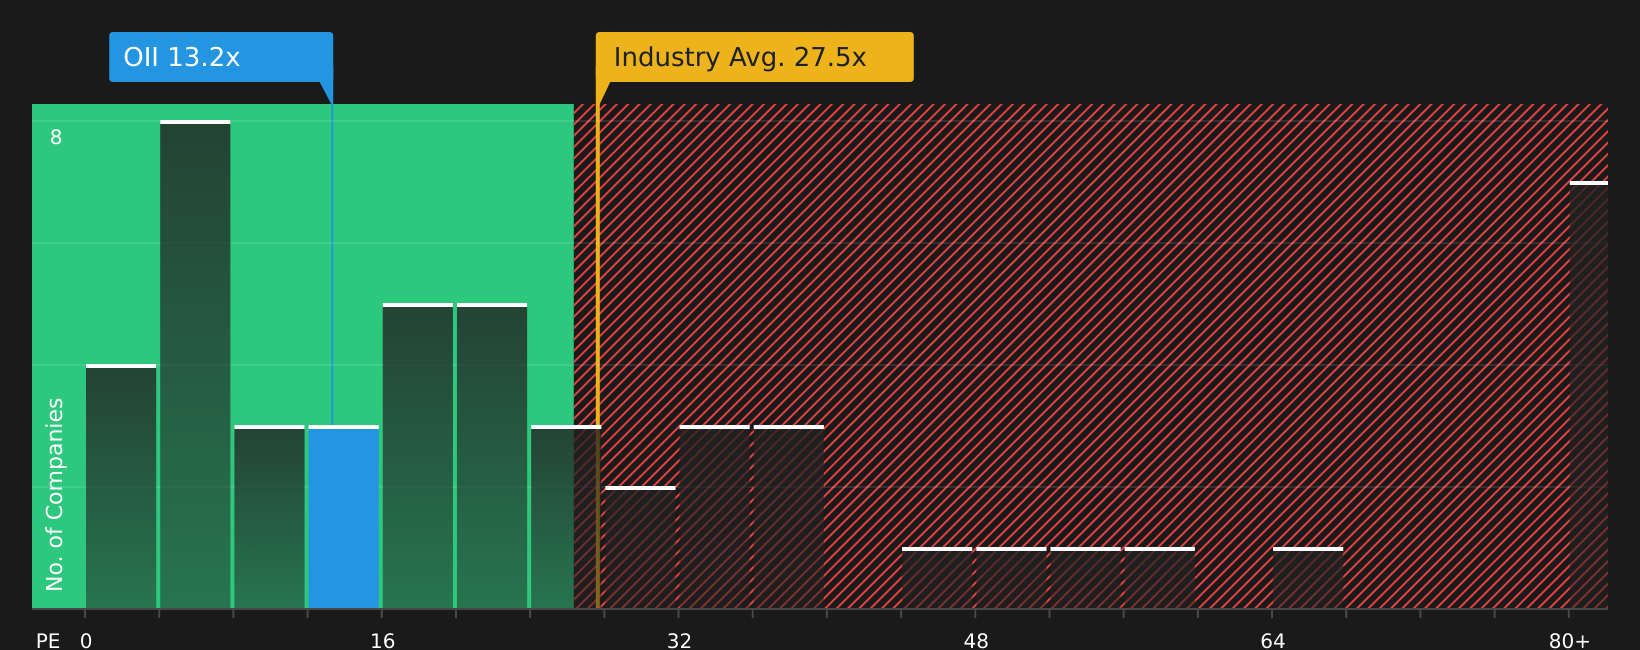Select the bar starting at PE 48
This screenshot has height=650, width=1640.
pos(1011,578)
